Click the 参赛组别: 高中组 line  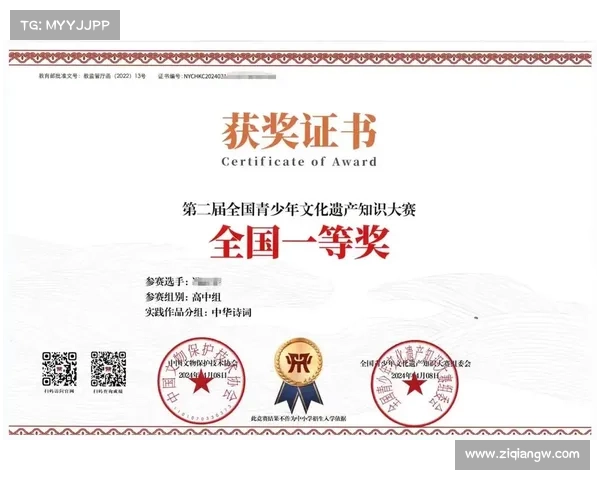point(183,297)
